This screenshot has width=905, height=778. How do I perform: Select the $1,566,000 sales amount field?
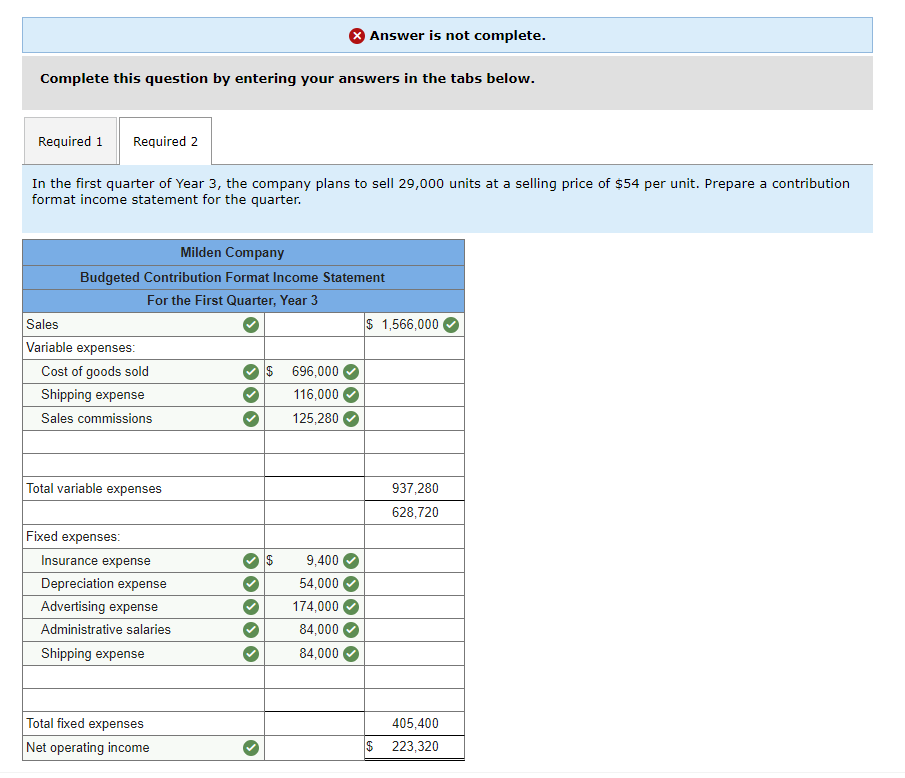click(x=414, y=324)
